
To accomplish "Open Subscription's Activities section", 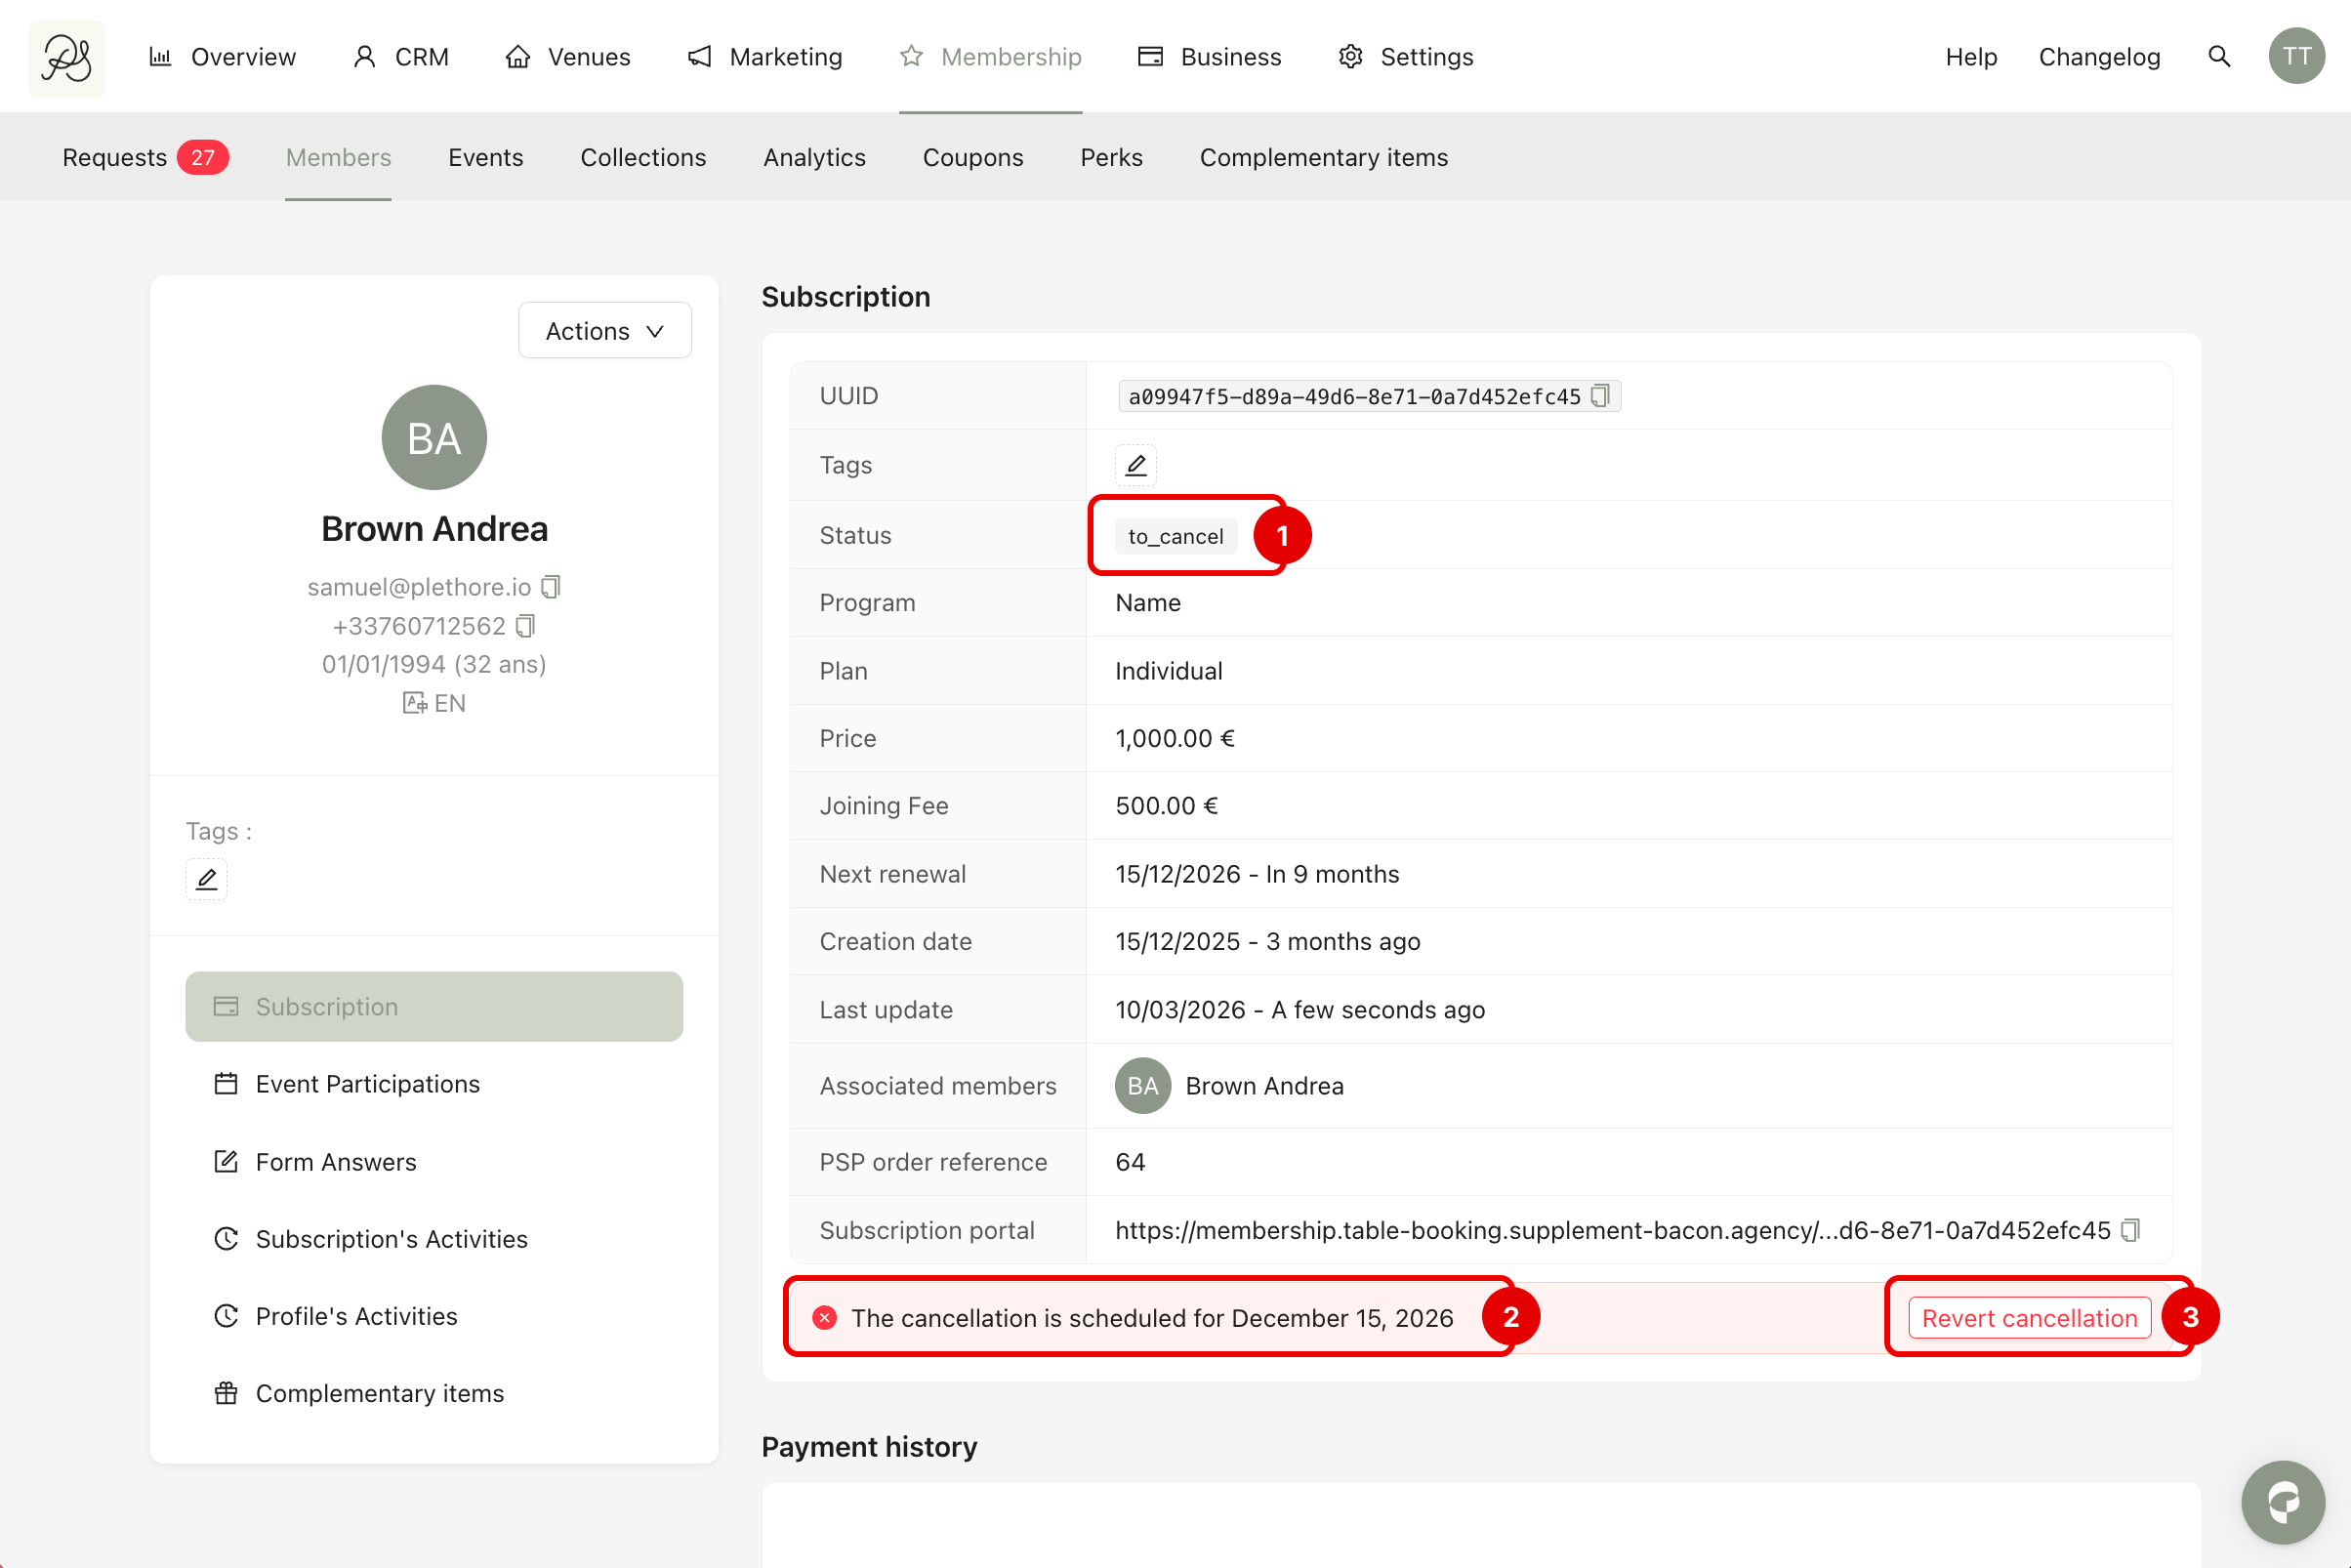I will click(x=391, y=1239).
